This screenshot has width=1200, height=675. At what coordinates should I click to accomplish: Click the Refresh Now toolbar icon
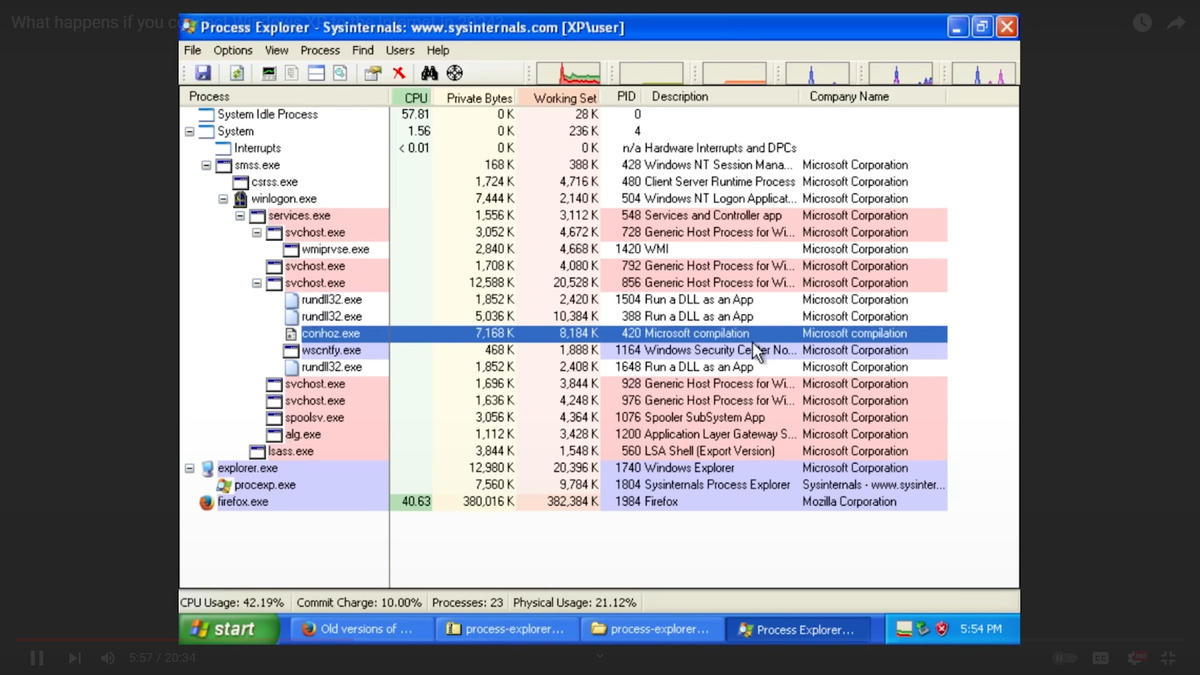tap(237, 73)
